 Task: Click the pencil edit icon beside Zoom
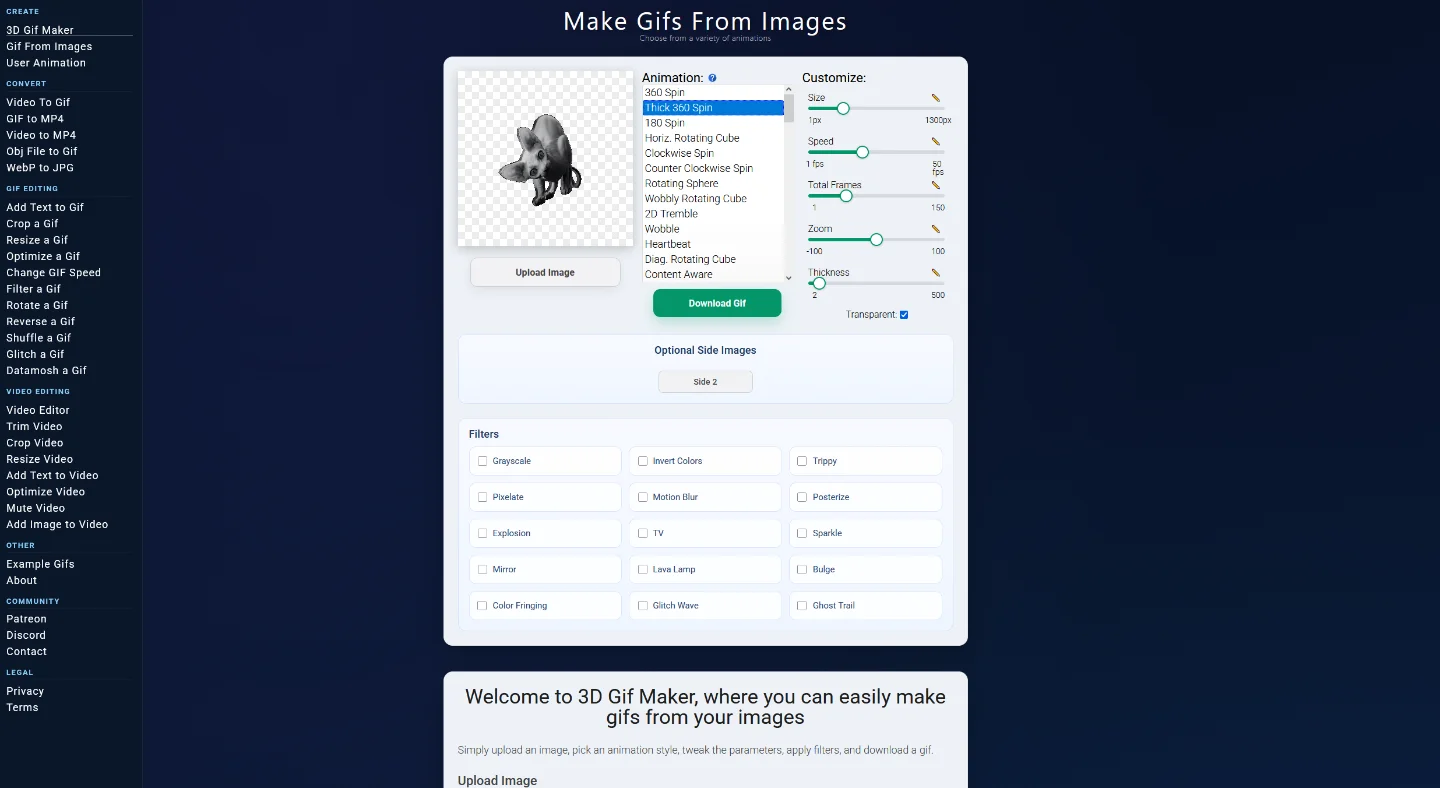(936, 229)
